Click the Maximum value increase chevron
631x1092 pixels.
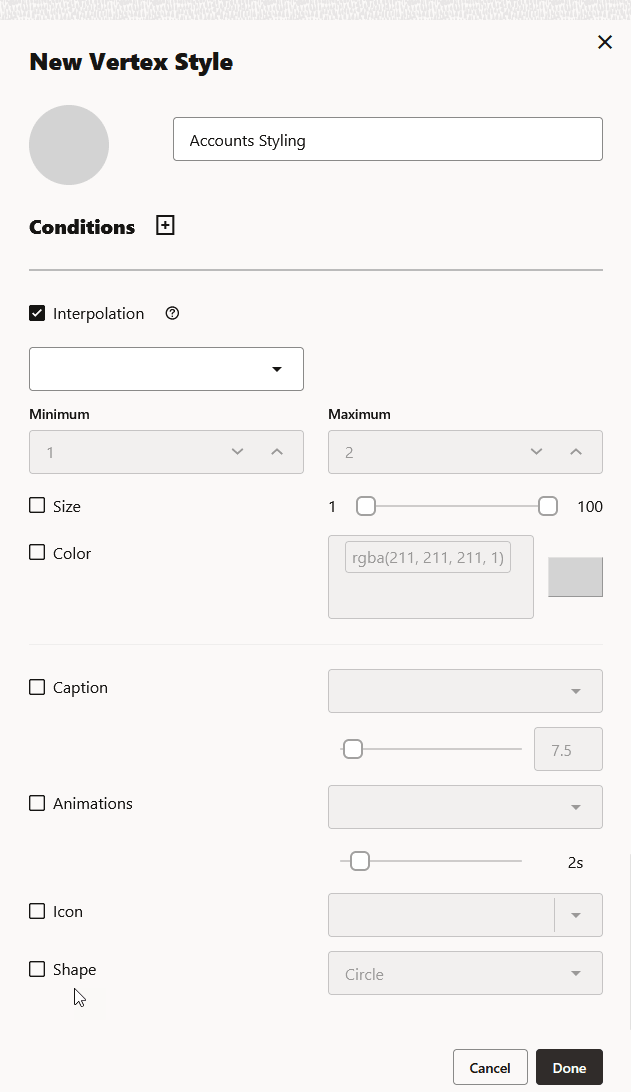tap(576, 452)
